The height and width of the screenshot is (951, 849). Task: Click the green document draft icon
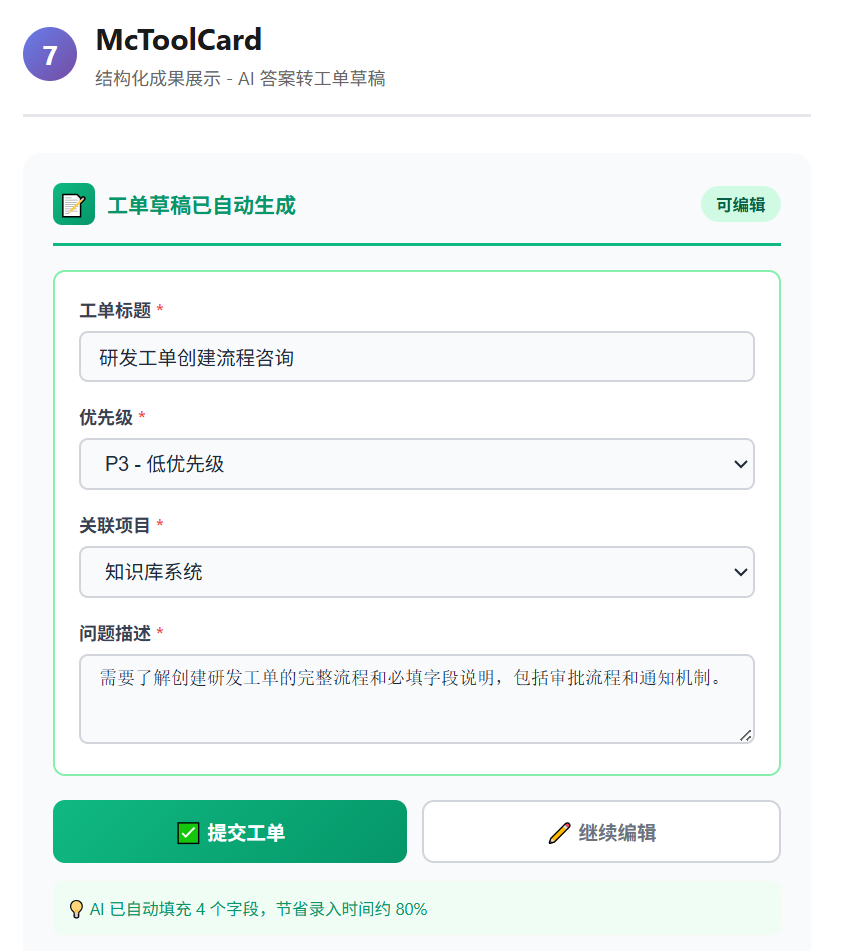(74, 203)
